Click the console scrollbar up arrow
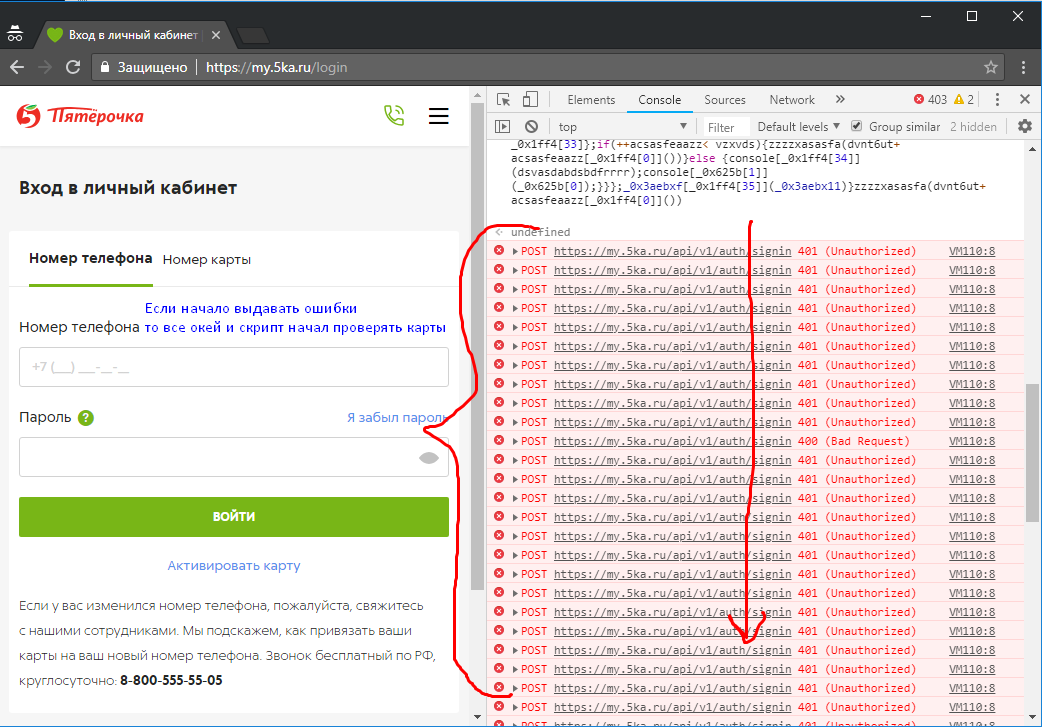 click(1031, 149)
